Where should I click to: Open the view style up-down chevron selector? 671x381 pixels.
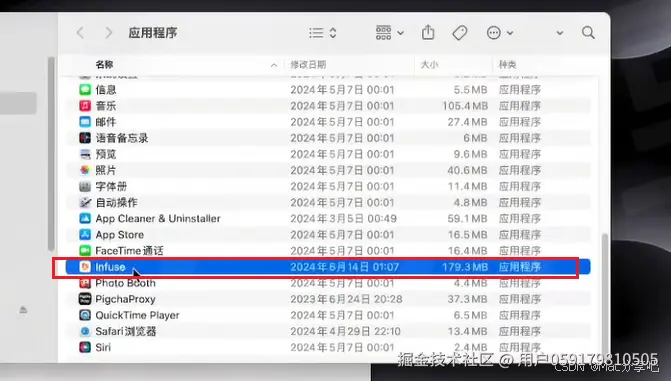[333, 33]
